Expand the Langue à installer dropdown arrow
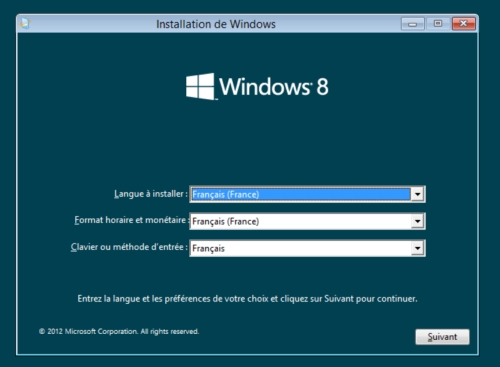This screenshot has width=500, height=367. (417, 194)
